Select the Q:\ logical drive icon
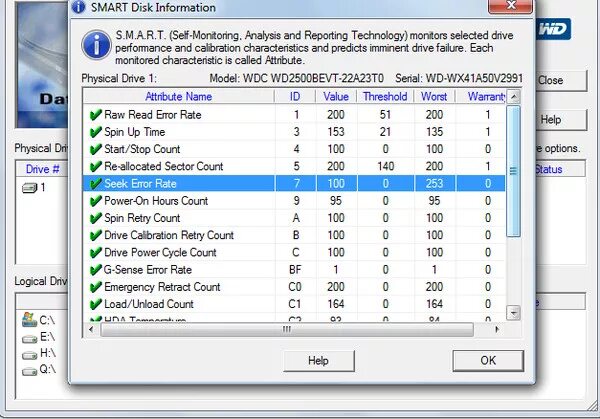 click(29, 371)
